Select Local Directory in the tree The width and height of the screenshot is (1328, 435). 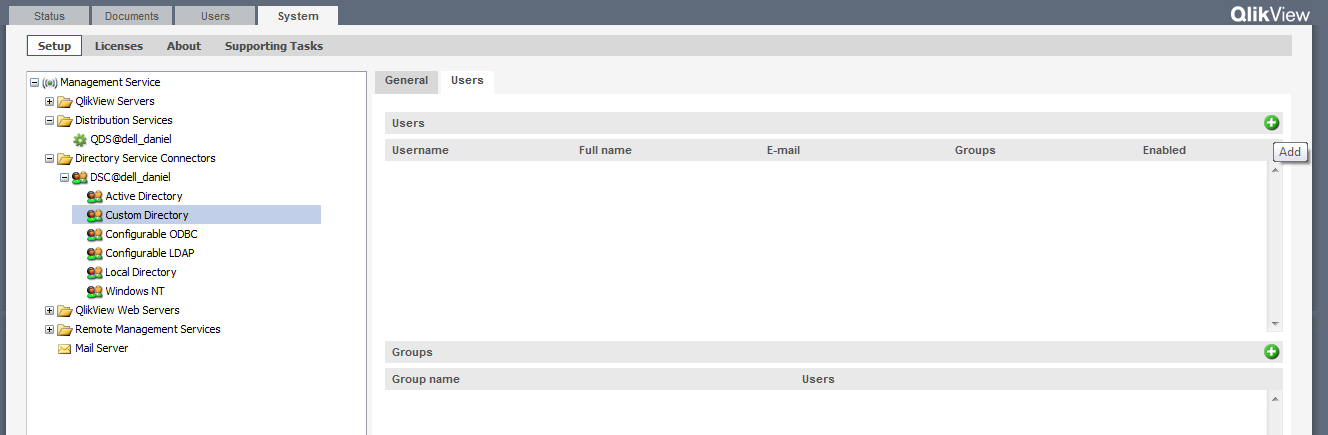(141, 272)
